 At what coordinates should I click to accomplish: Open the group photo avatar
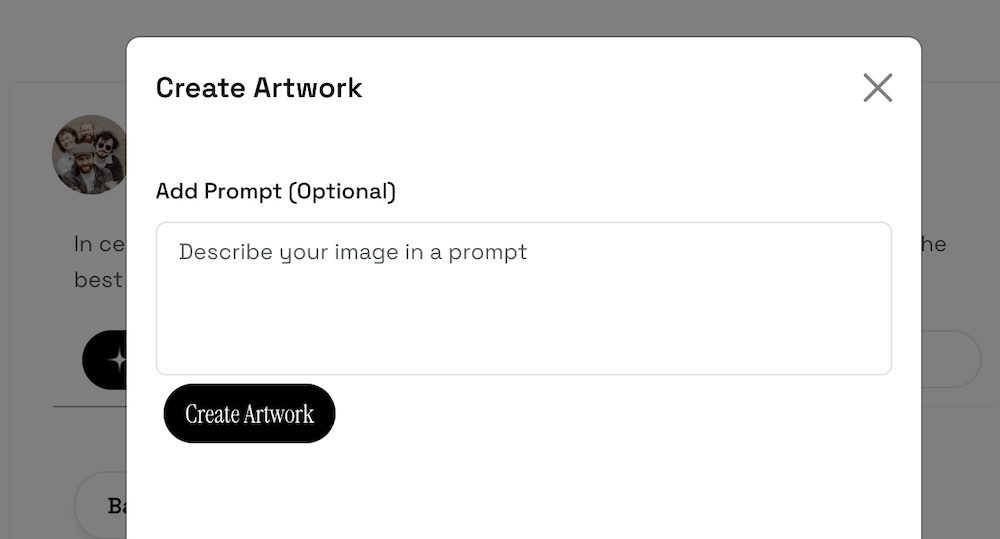90,154
